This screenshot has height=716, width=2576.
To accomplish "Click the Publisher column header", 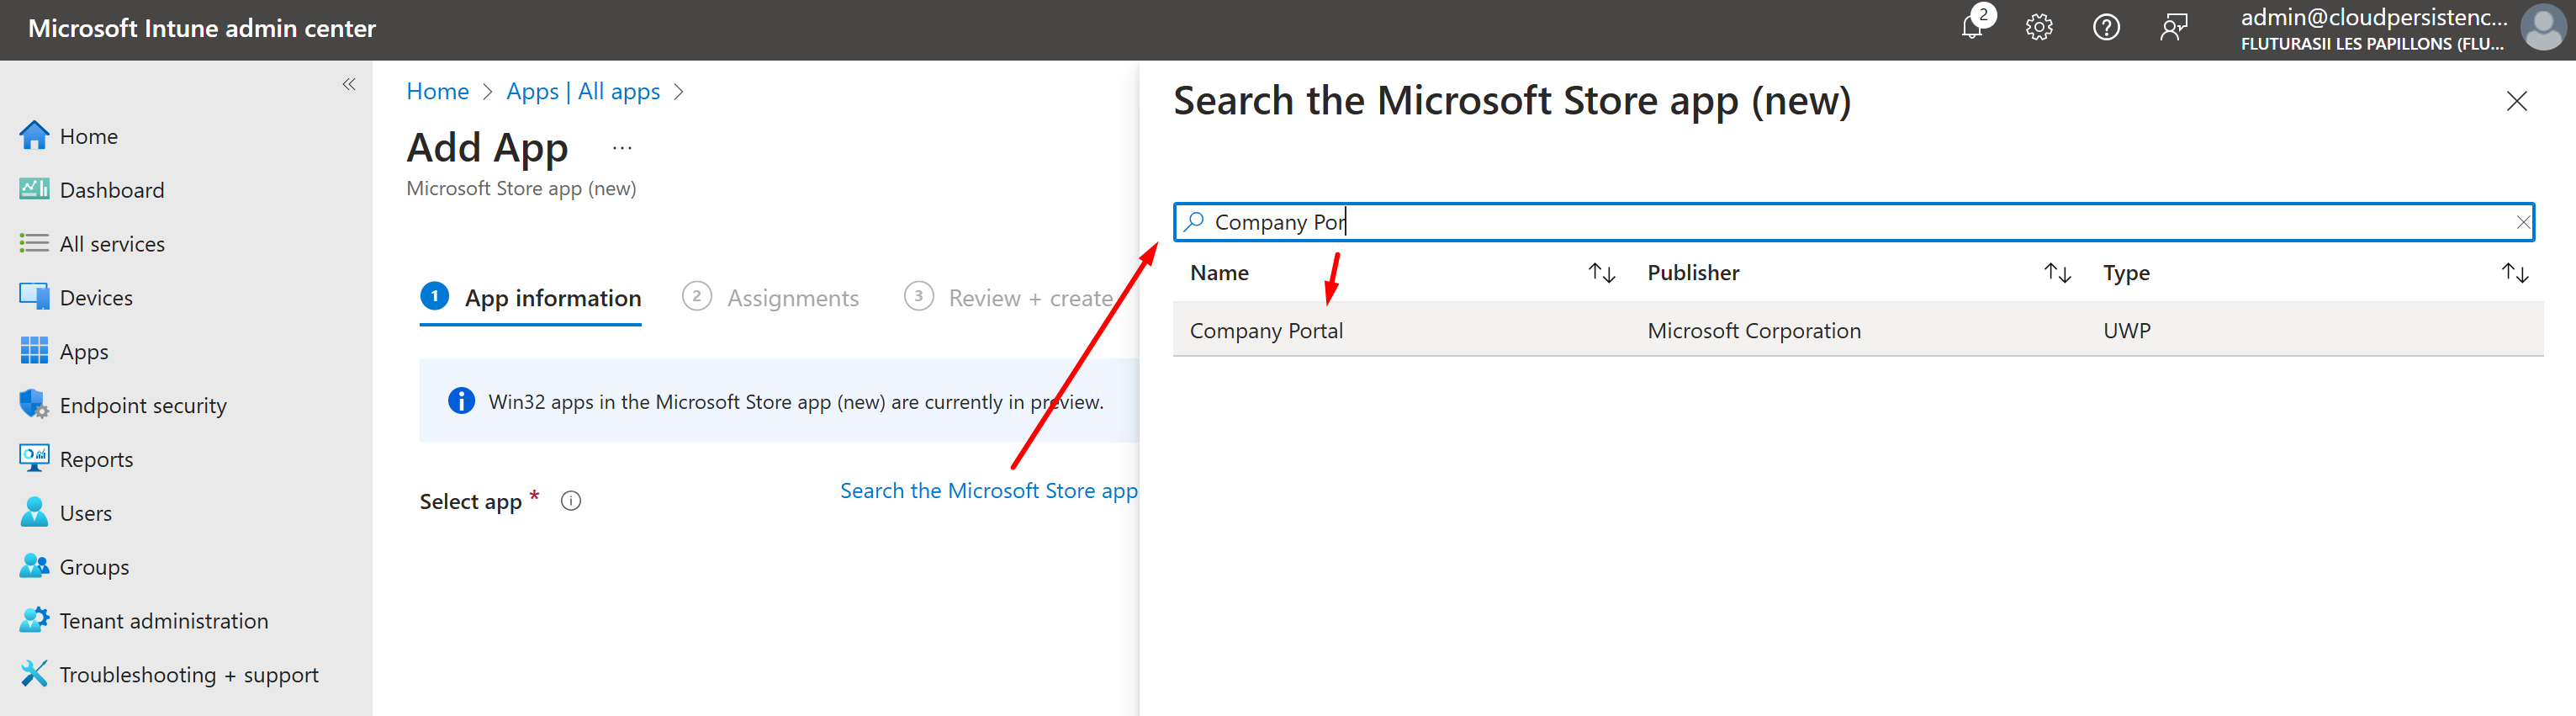I will pyautogui.click(x=1693, y=272).
